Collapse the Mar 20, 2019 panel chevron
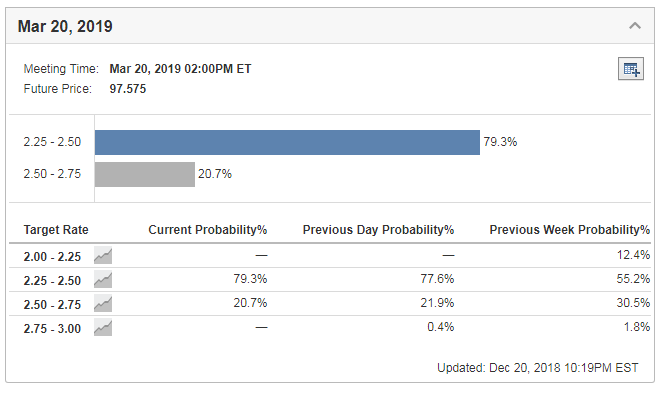662x399 pixels. [635, 26]
